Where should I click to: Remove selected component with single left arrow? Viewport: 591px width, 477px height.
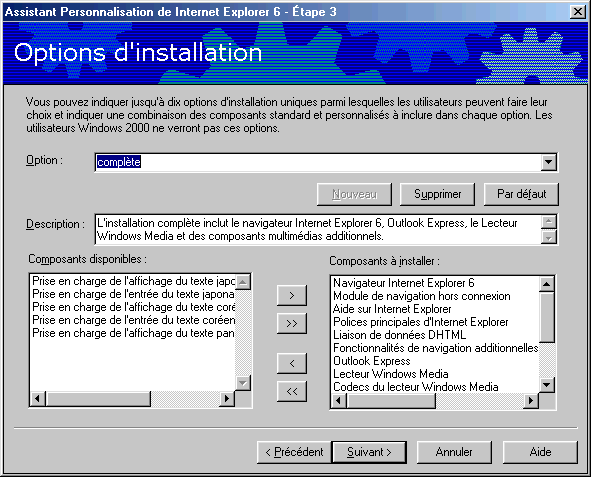292,364
